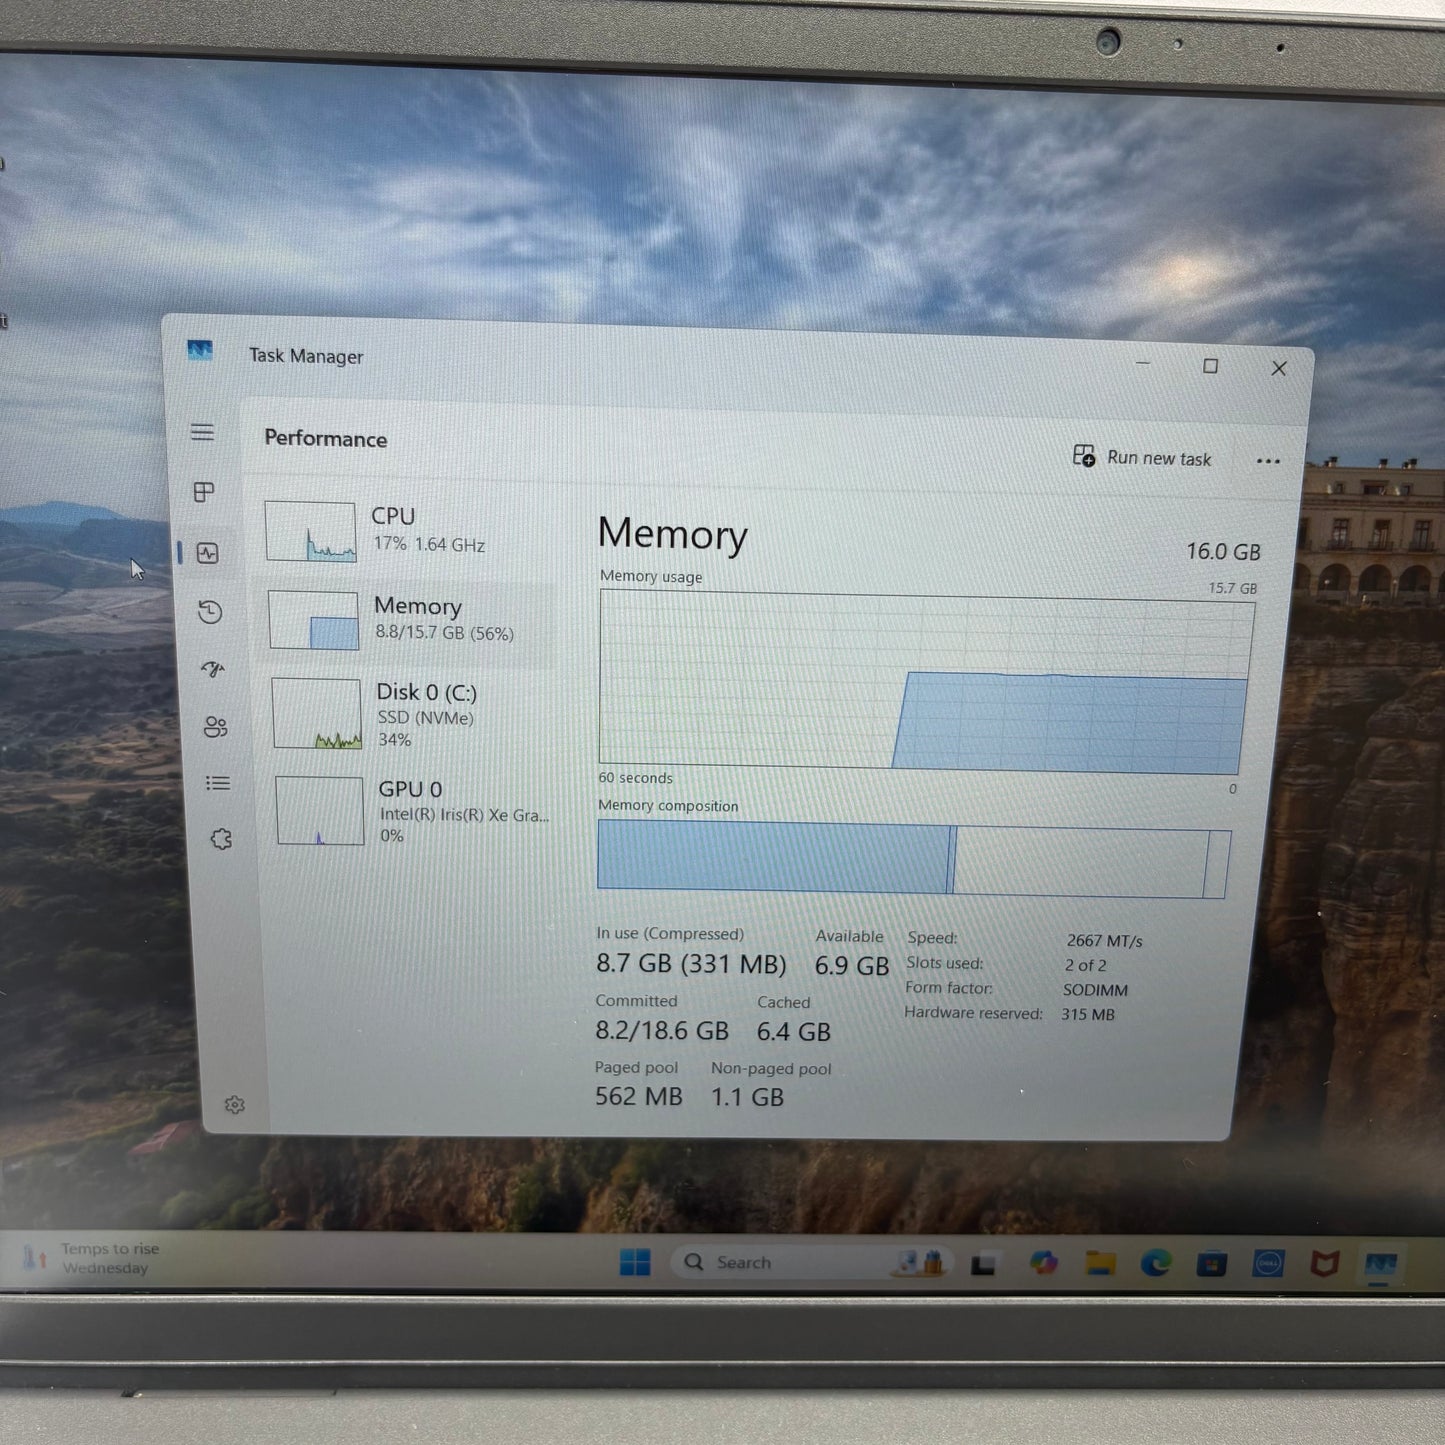
Task: Open the three-dot more options menu
Action: pyautogui.click(x=1268, y=461)
